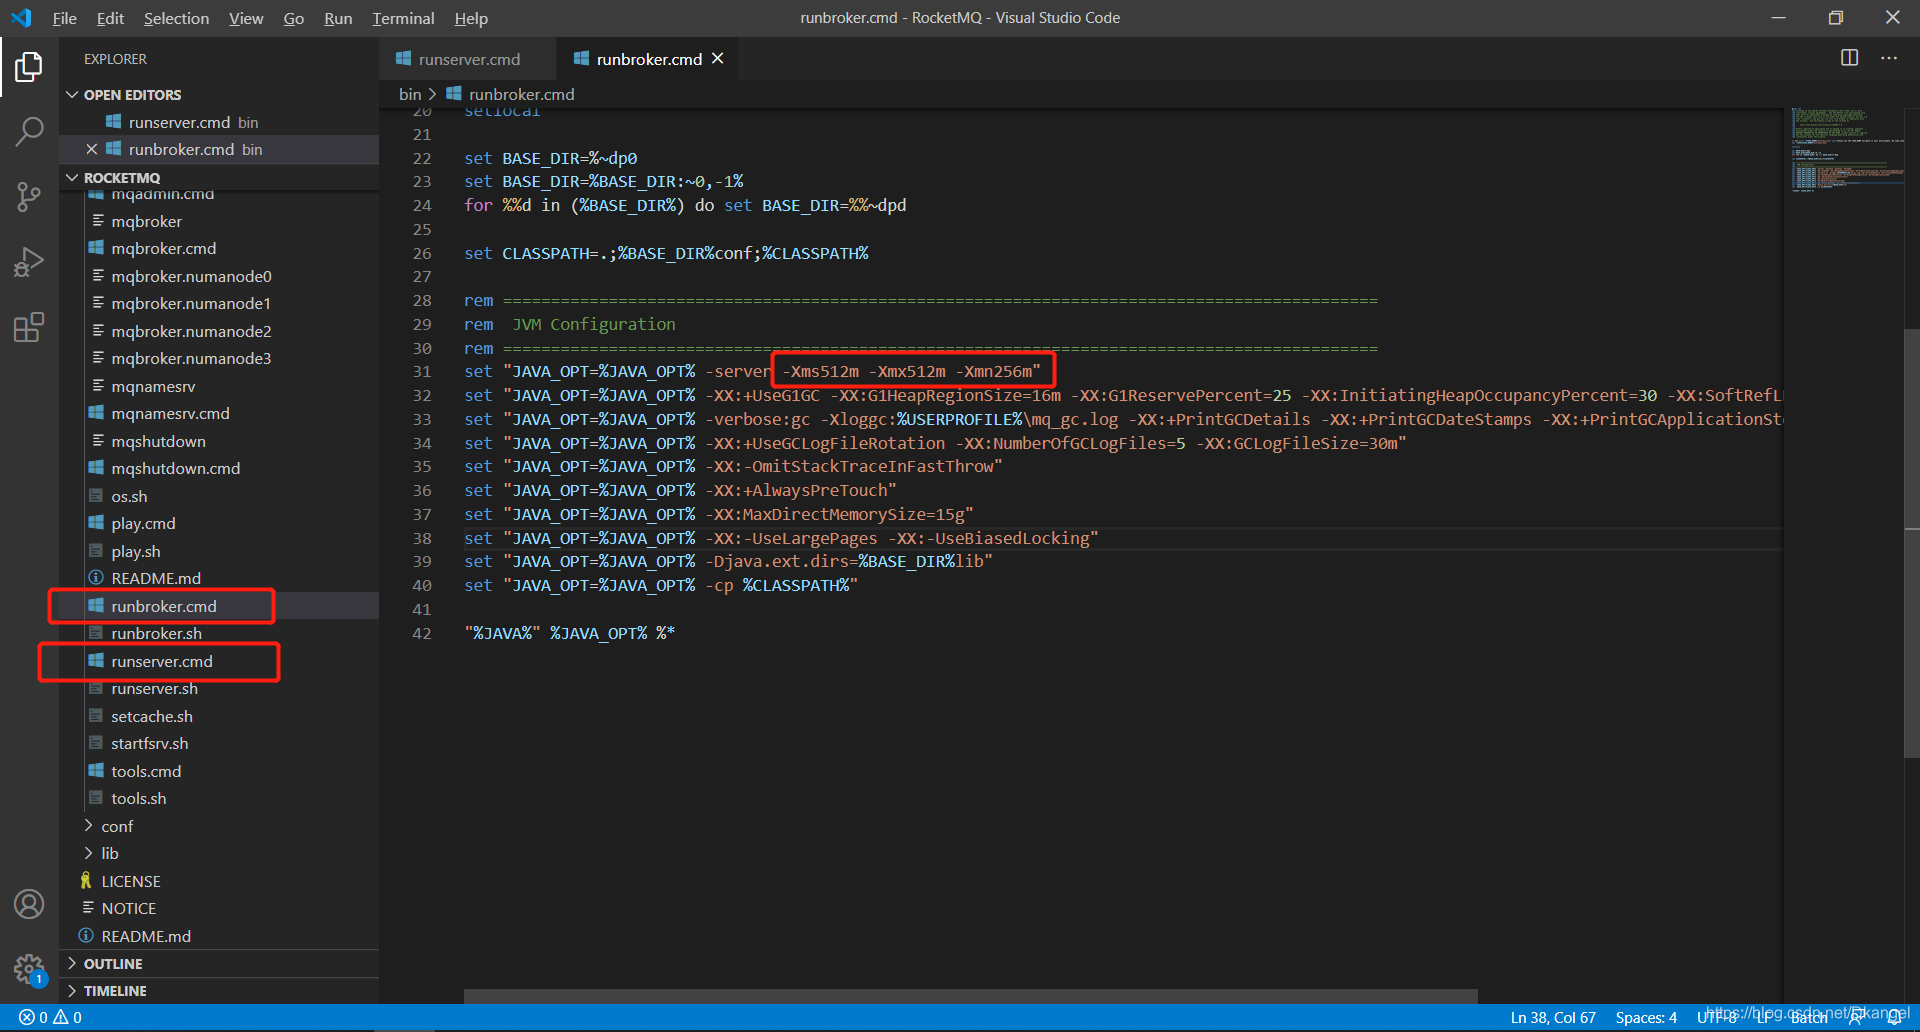This screenshot has width=1920, height=1032.
Task: Click the bin breadcrumb segment
Action: [x=410, y=94]
